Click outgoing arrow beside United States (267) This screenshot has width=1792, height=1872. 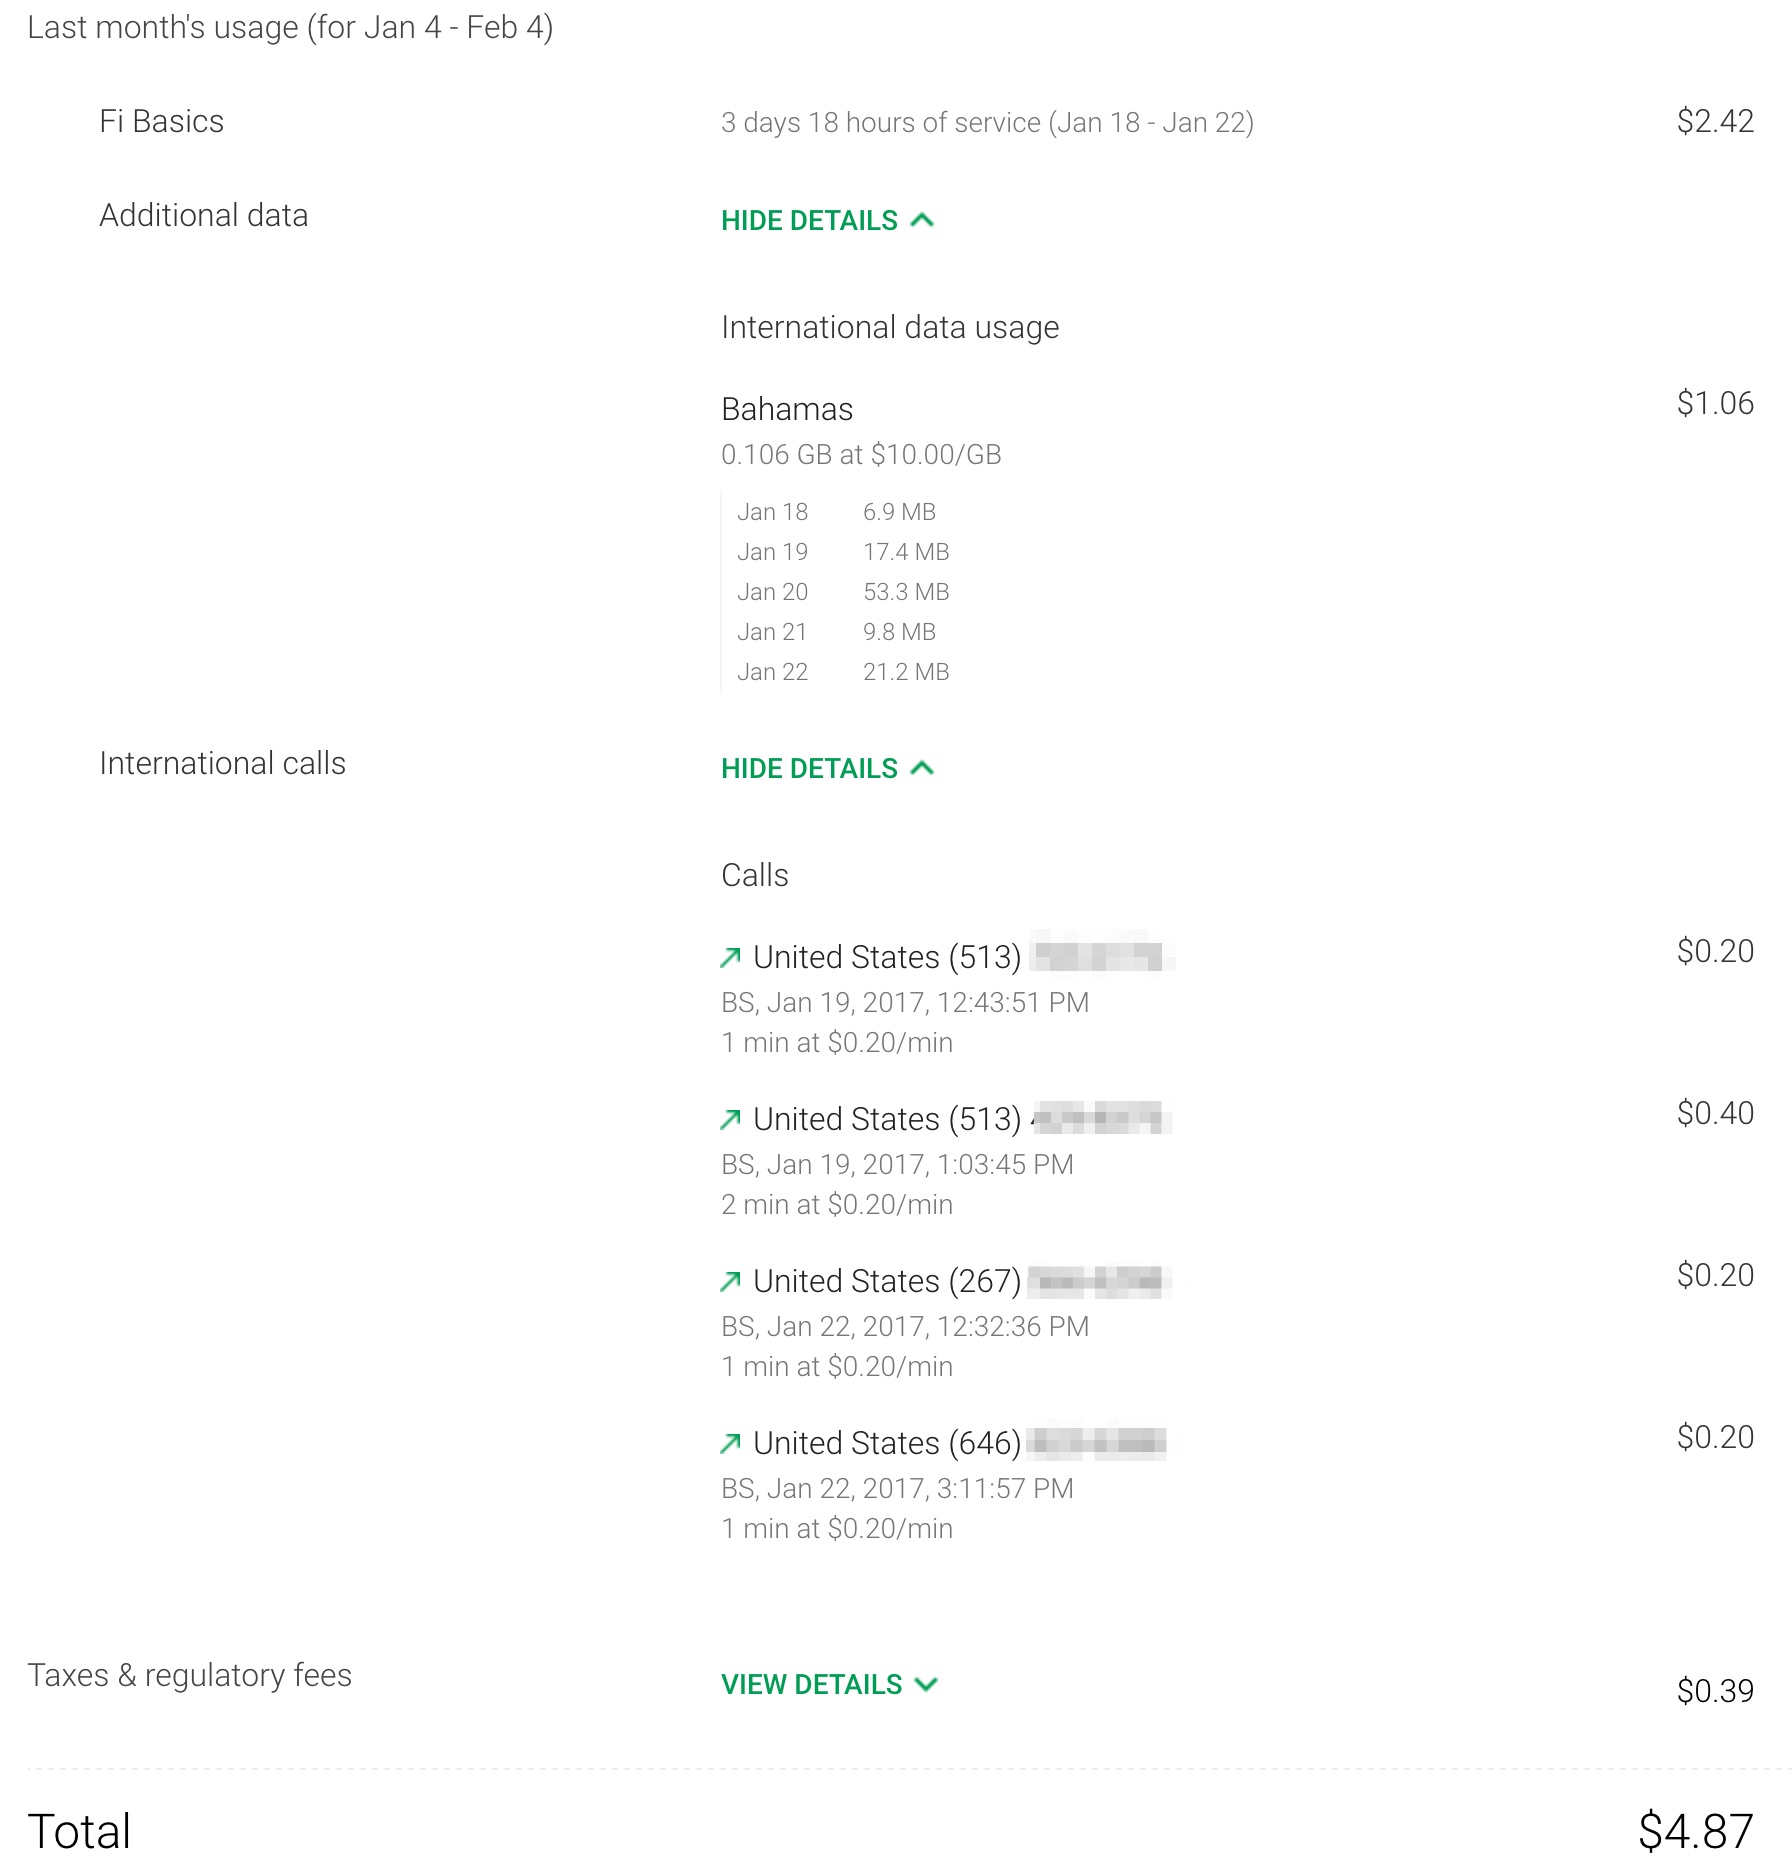[x=731, y=1281]
